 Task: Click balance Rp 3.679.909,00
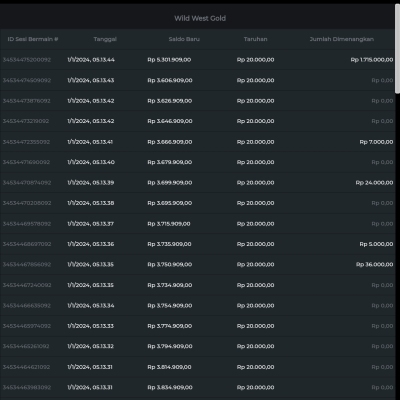pyautogui.click(x=170, y=162)
